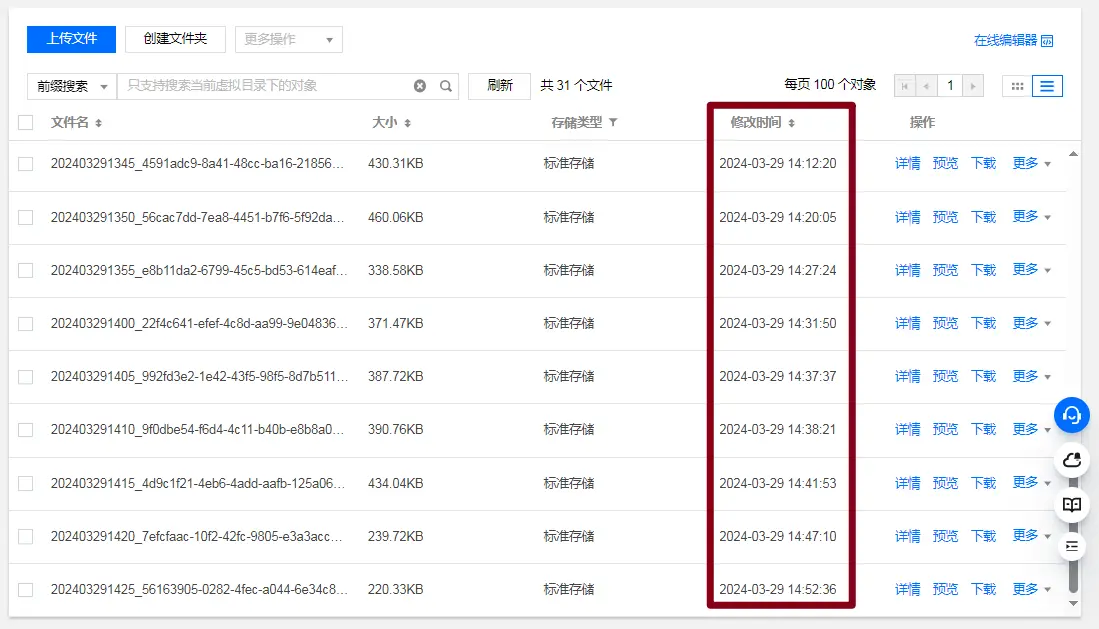Click page number 1 box
Viewport: 1099px width, 629px height.
[x=950, y=86]
